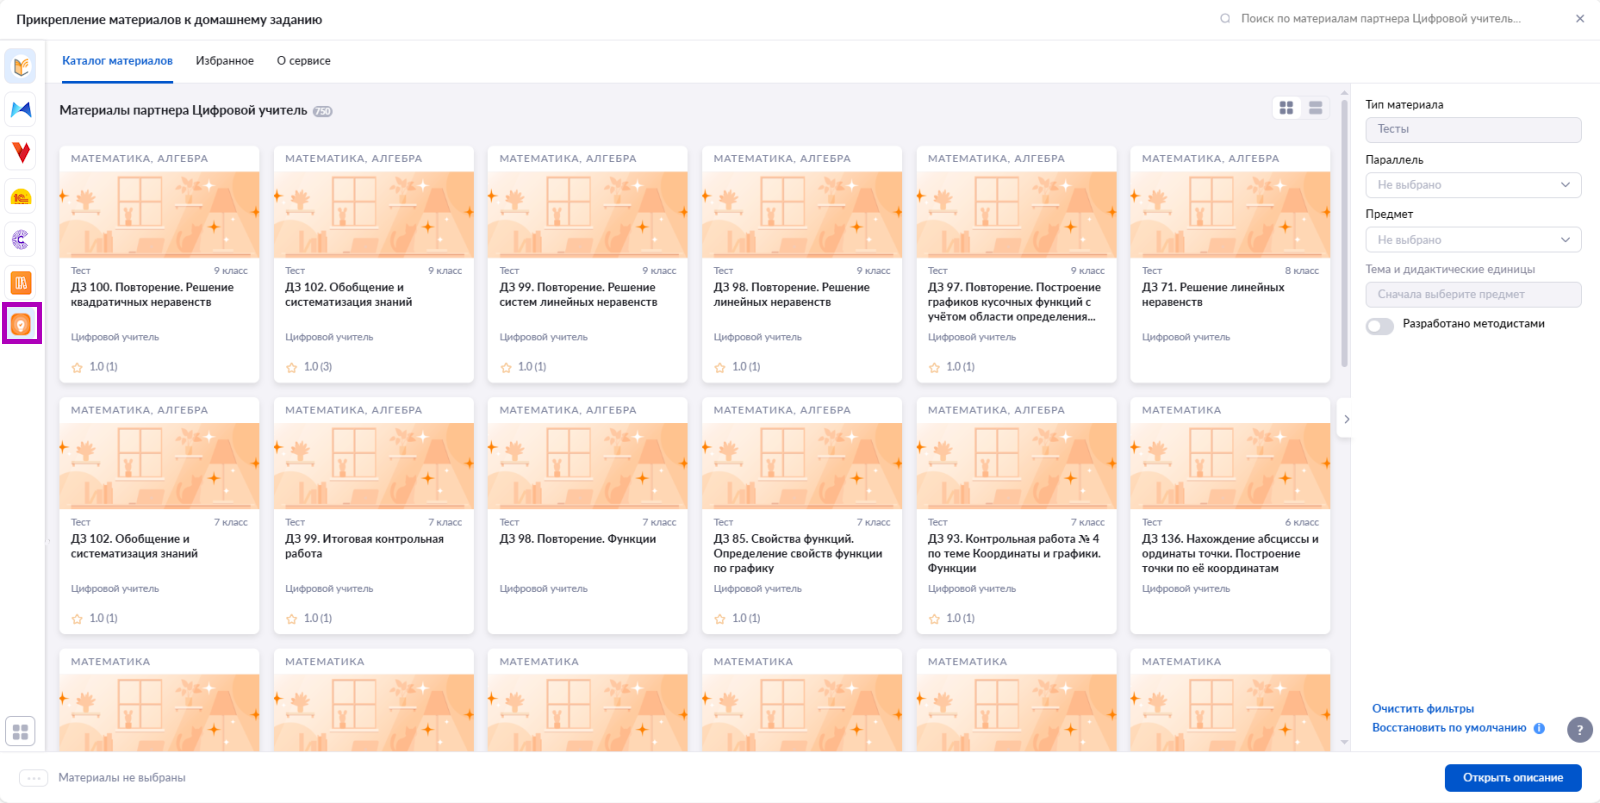Click the question mark help button
This screenshot has width=1600, height=803.
click(1579, 730)
